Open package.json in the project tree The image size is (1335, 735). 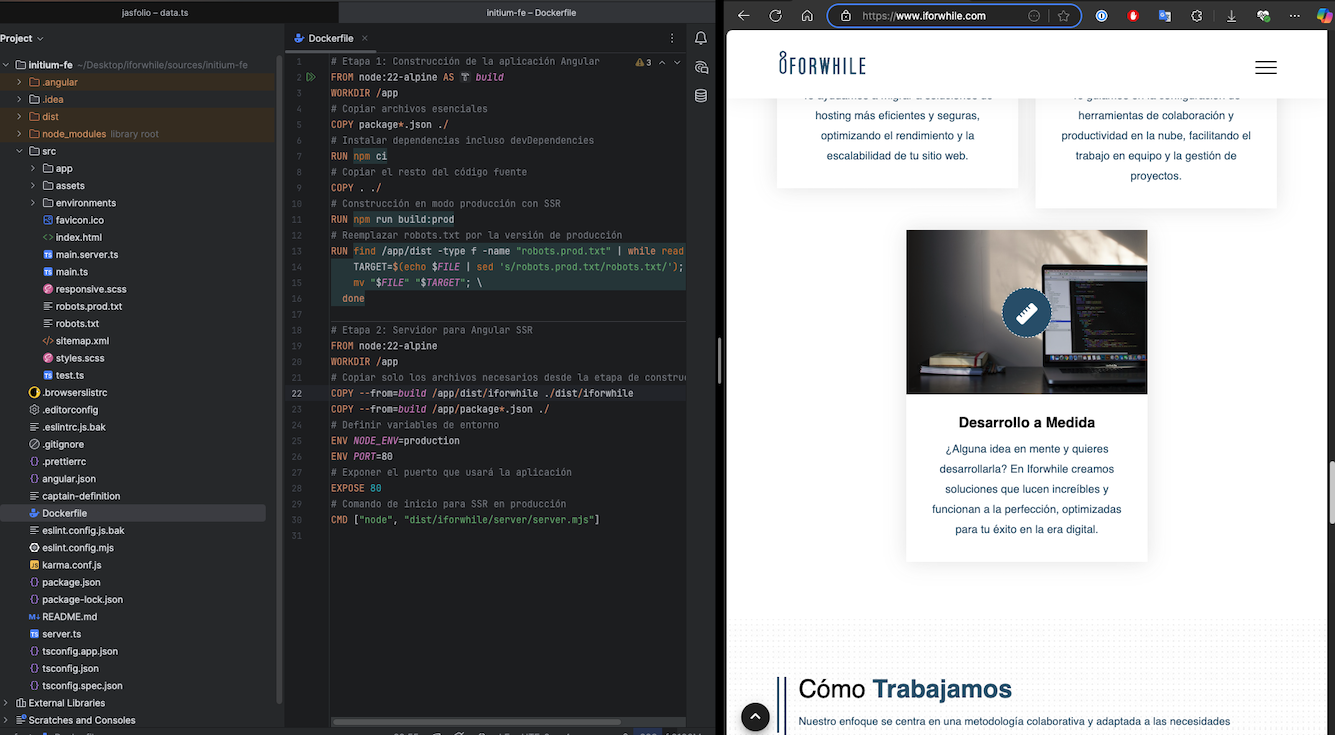pos(71,582)
